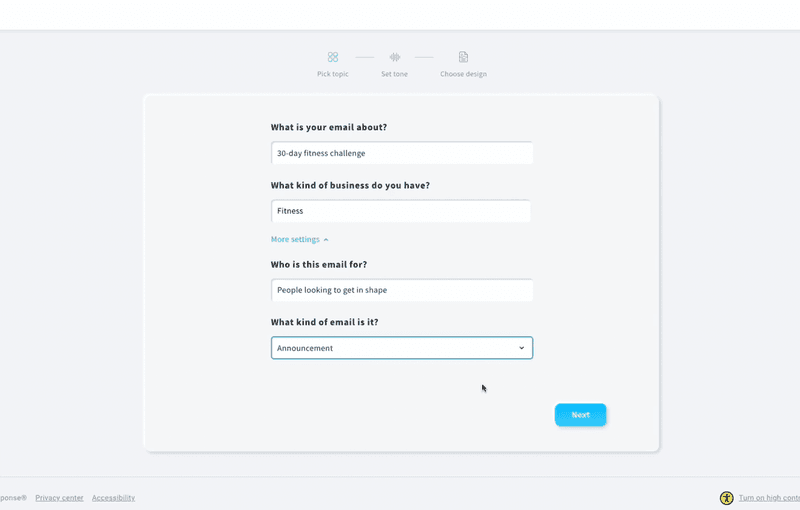Click the email type dropdown arrow

521,348
